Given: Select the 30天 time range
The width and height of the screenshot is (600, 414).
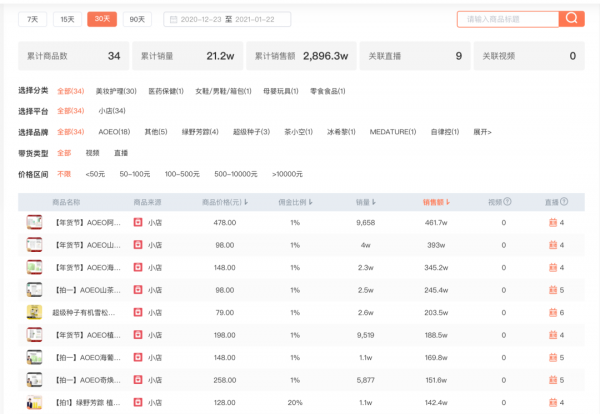Looking at the screenshot, I should tap(102, 19).
